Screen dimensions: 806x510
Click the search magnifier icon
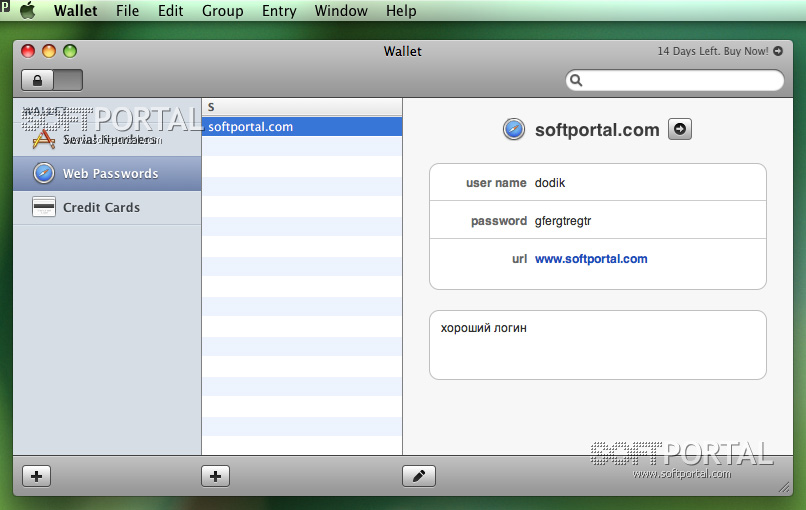[576, 80]
